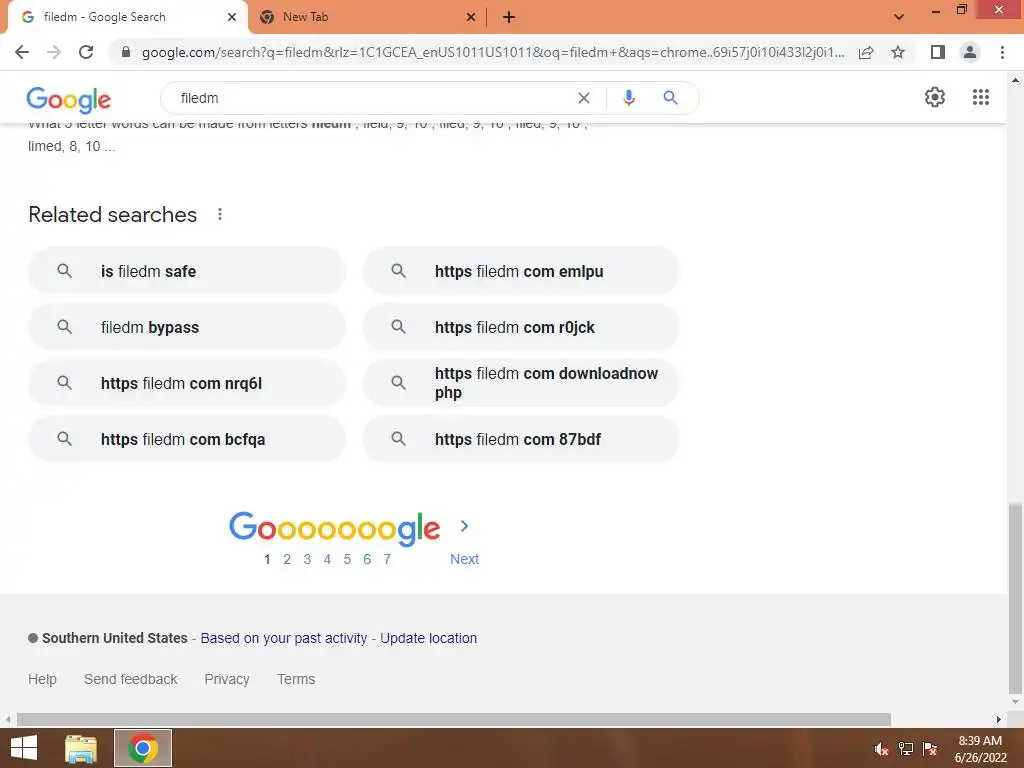
Task: Click the scroll-up arrow of the page
Action: [x=1015, y=80]
